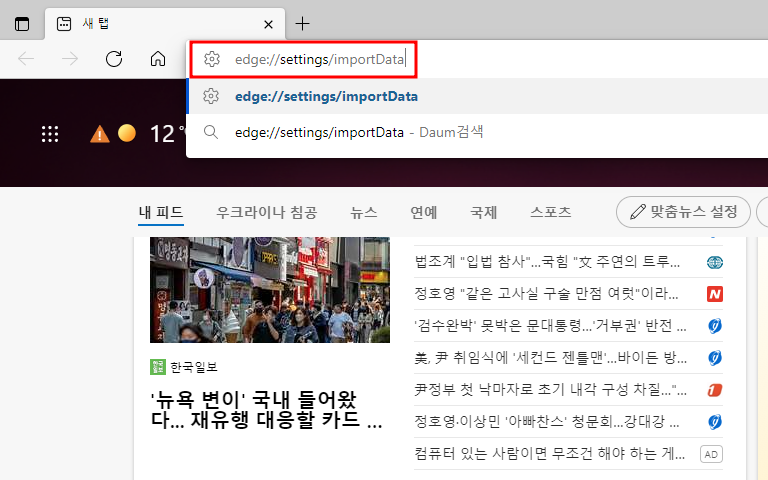Reload the page with refresh icon
The image size is (768, 480).
pyautogui.click(x=114, y=59)
